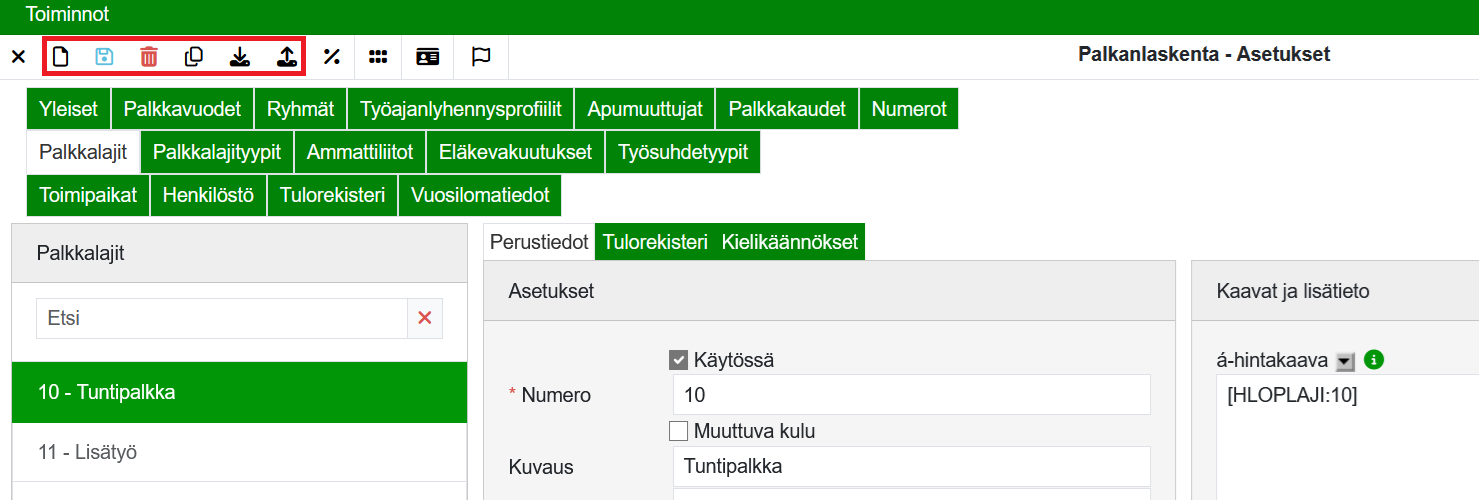Image resolution: width=1479 pixels, height=500 pixels.
Task: Open the Tulorekisteri sub-tab beside Perustiedot
Action: click(654, 242)
